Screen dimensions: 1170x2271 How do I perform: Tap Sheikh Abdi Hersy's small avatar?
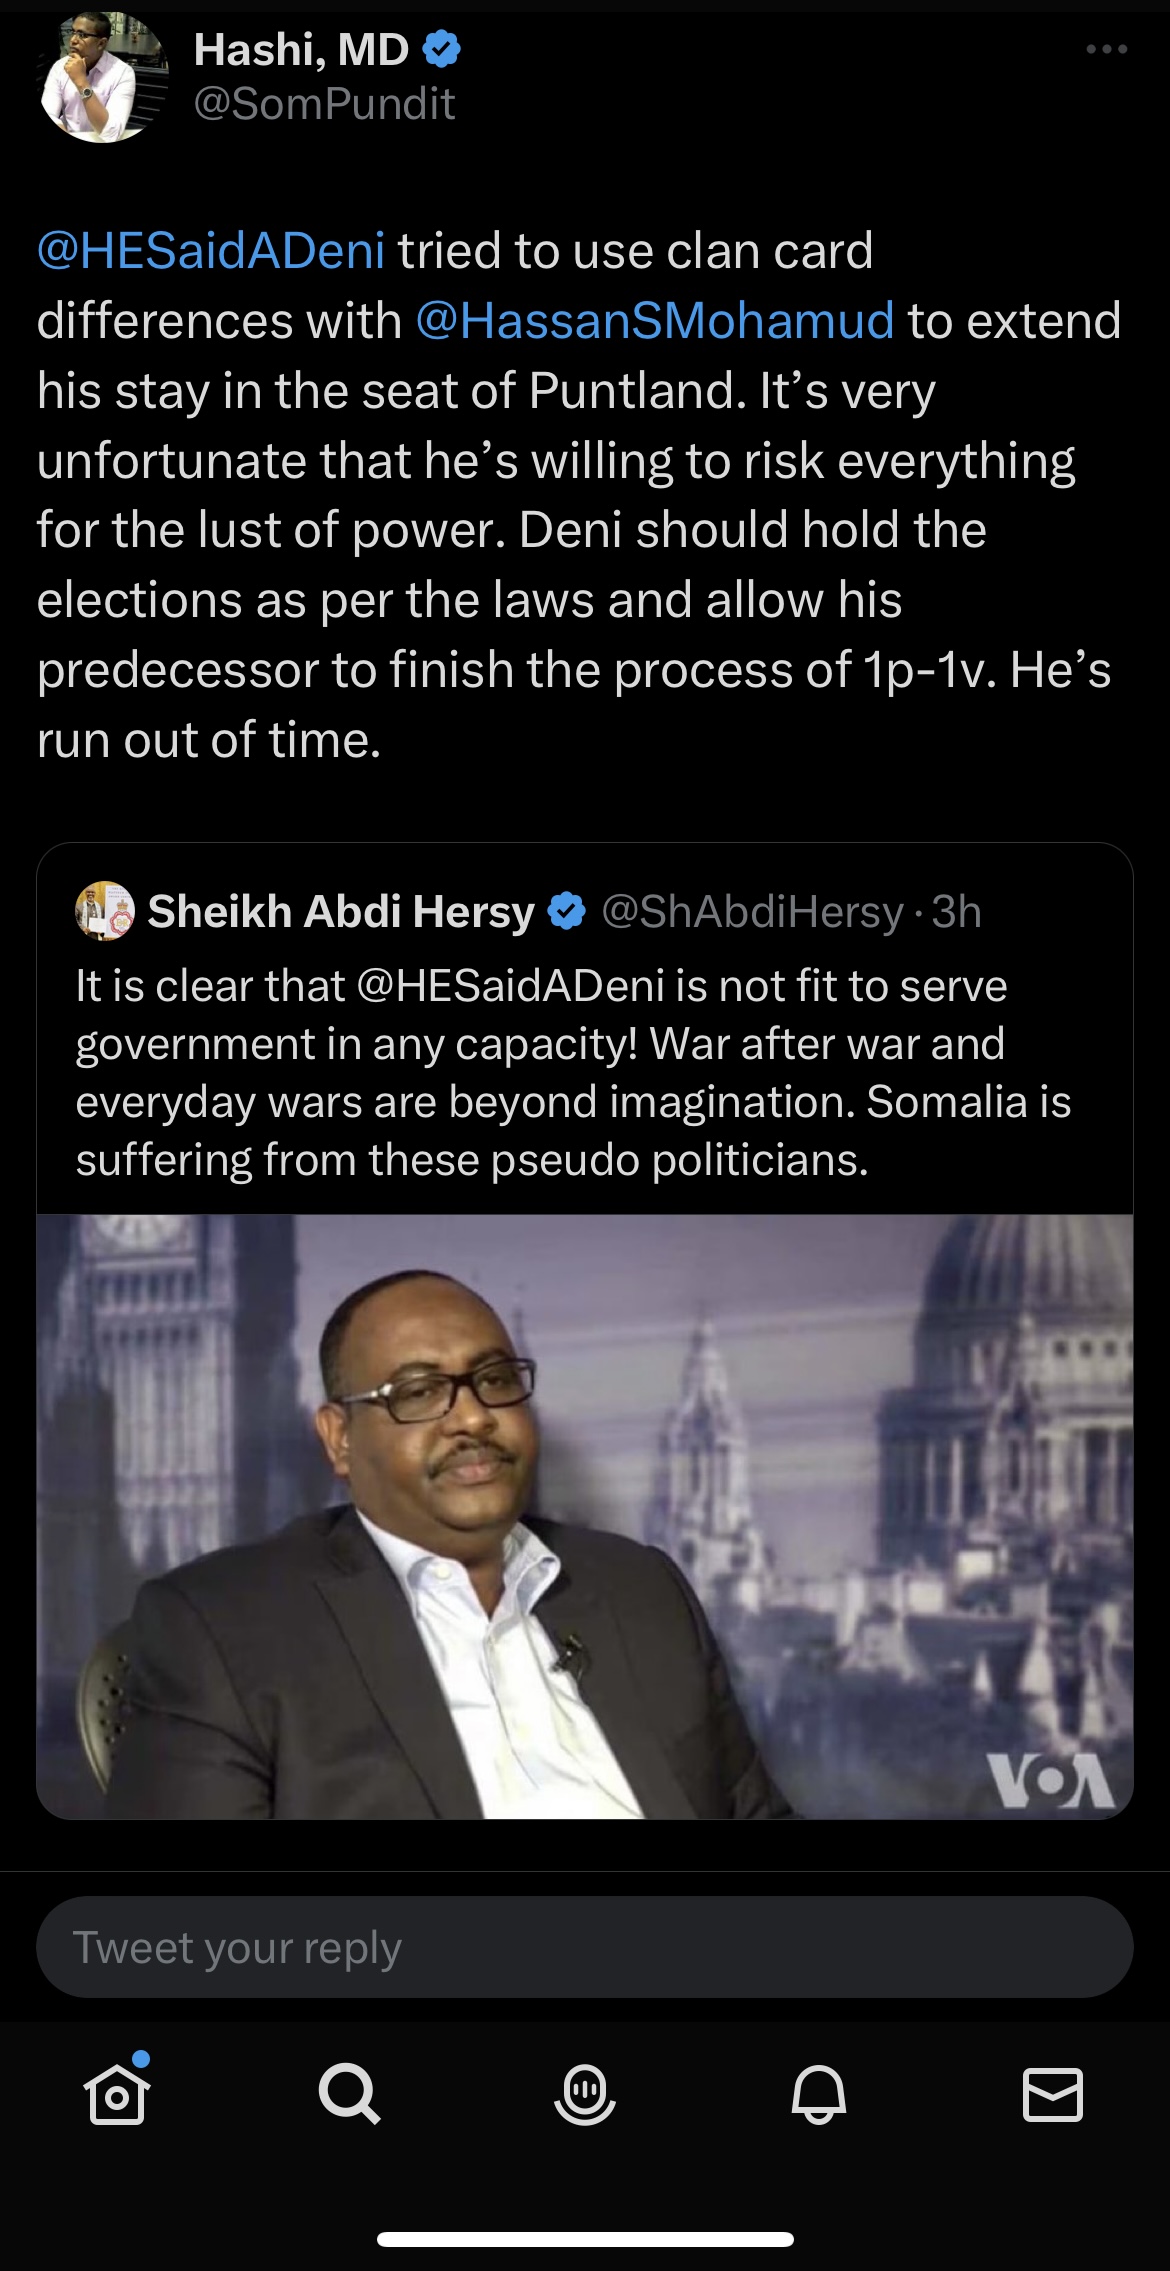[x=105, y=911]
